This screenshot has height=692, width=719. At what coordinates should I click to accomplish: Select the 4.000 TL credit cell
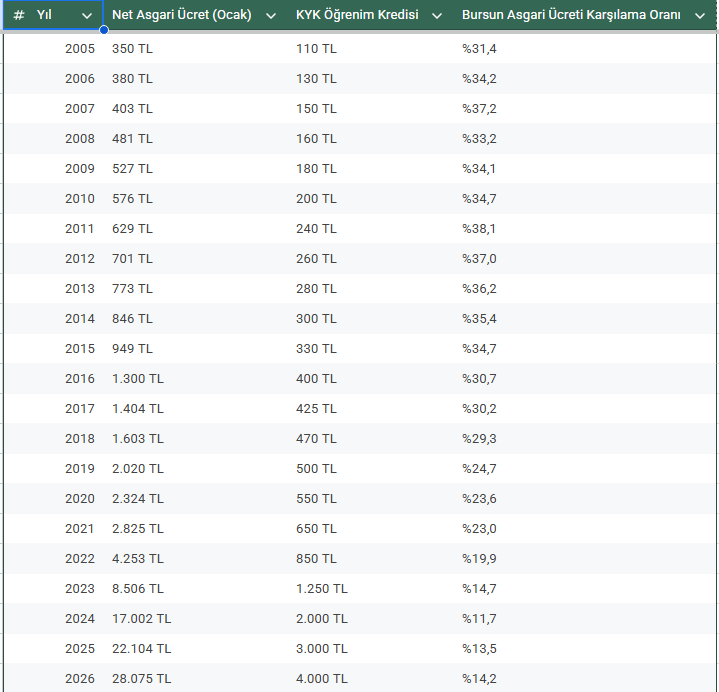[321, 679]
